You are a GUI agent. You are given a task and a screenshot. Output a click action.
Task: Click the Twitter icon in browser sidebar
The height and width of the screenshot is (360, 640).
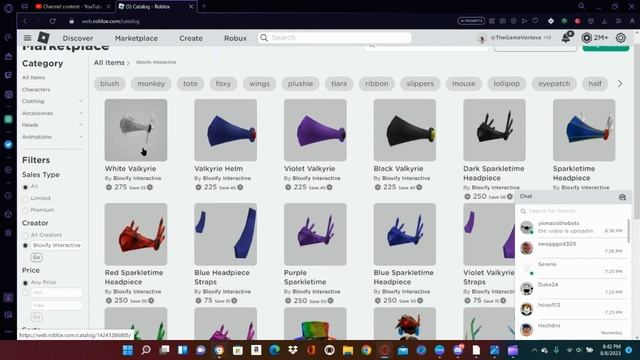point(8,144)
